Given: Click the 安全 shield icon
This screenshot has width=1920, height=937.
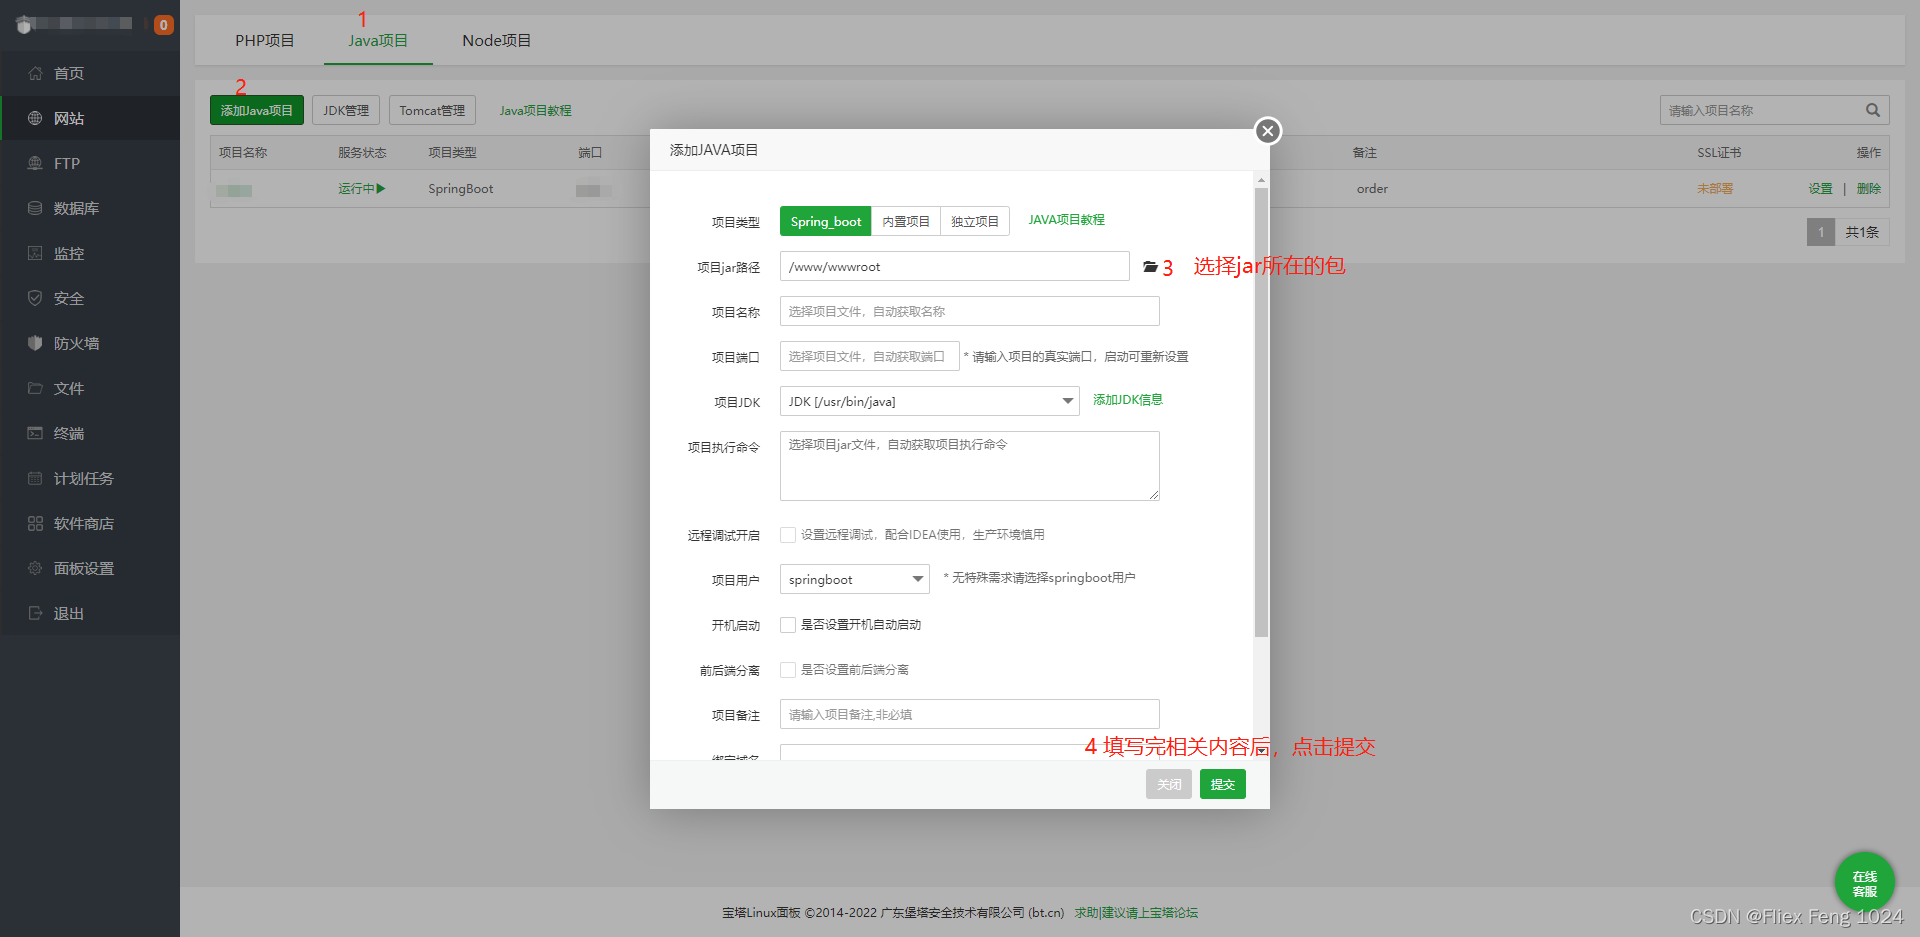Looking at the screenshot, I should (x=35, y=298).
